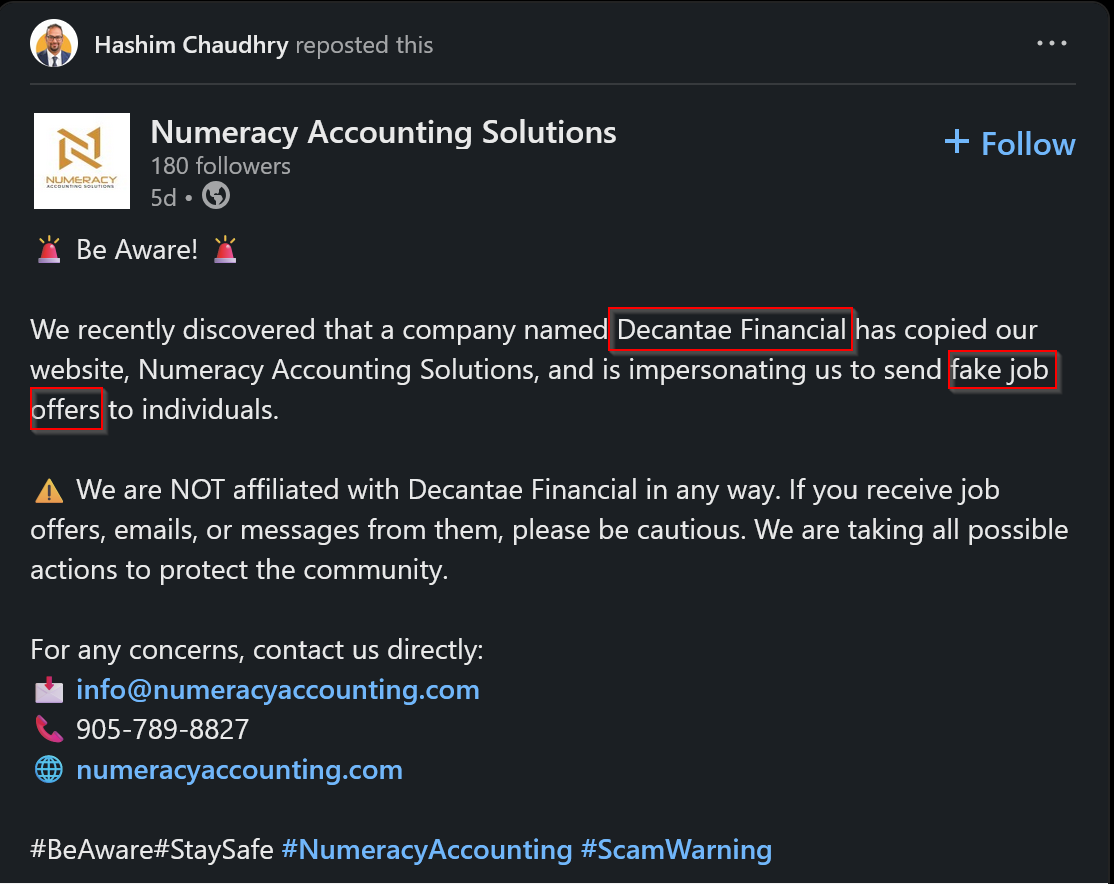Open the three-dot post options menu
This screenshot has height=884, width=1114.
[x=1052, y=44]
